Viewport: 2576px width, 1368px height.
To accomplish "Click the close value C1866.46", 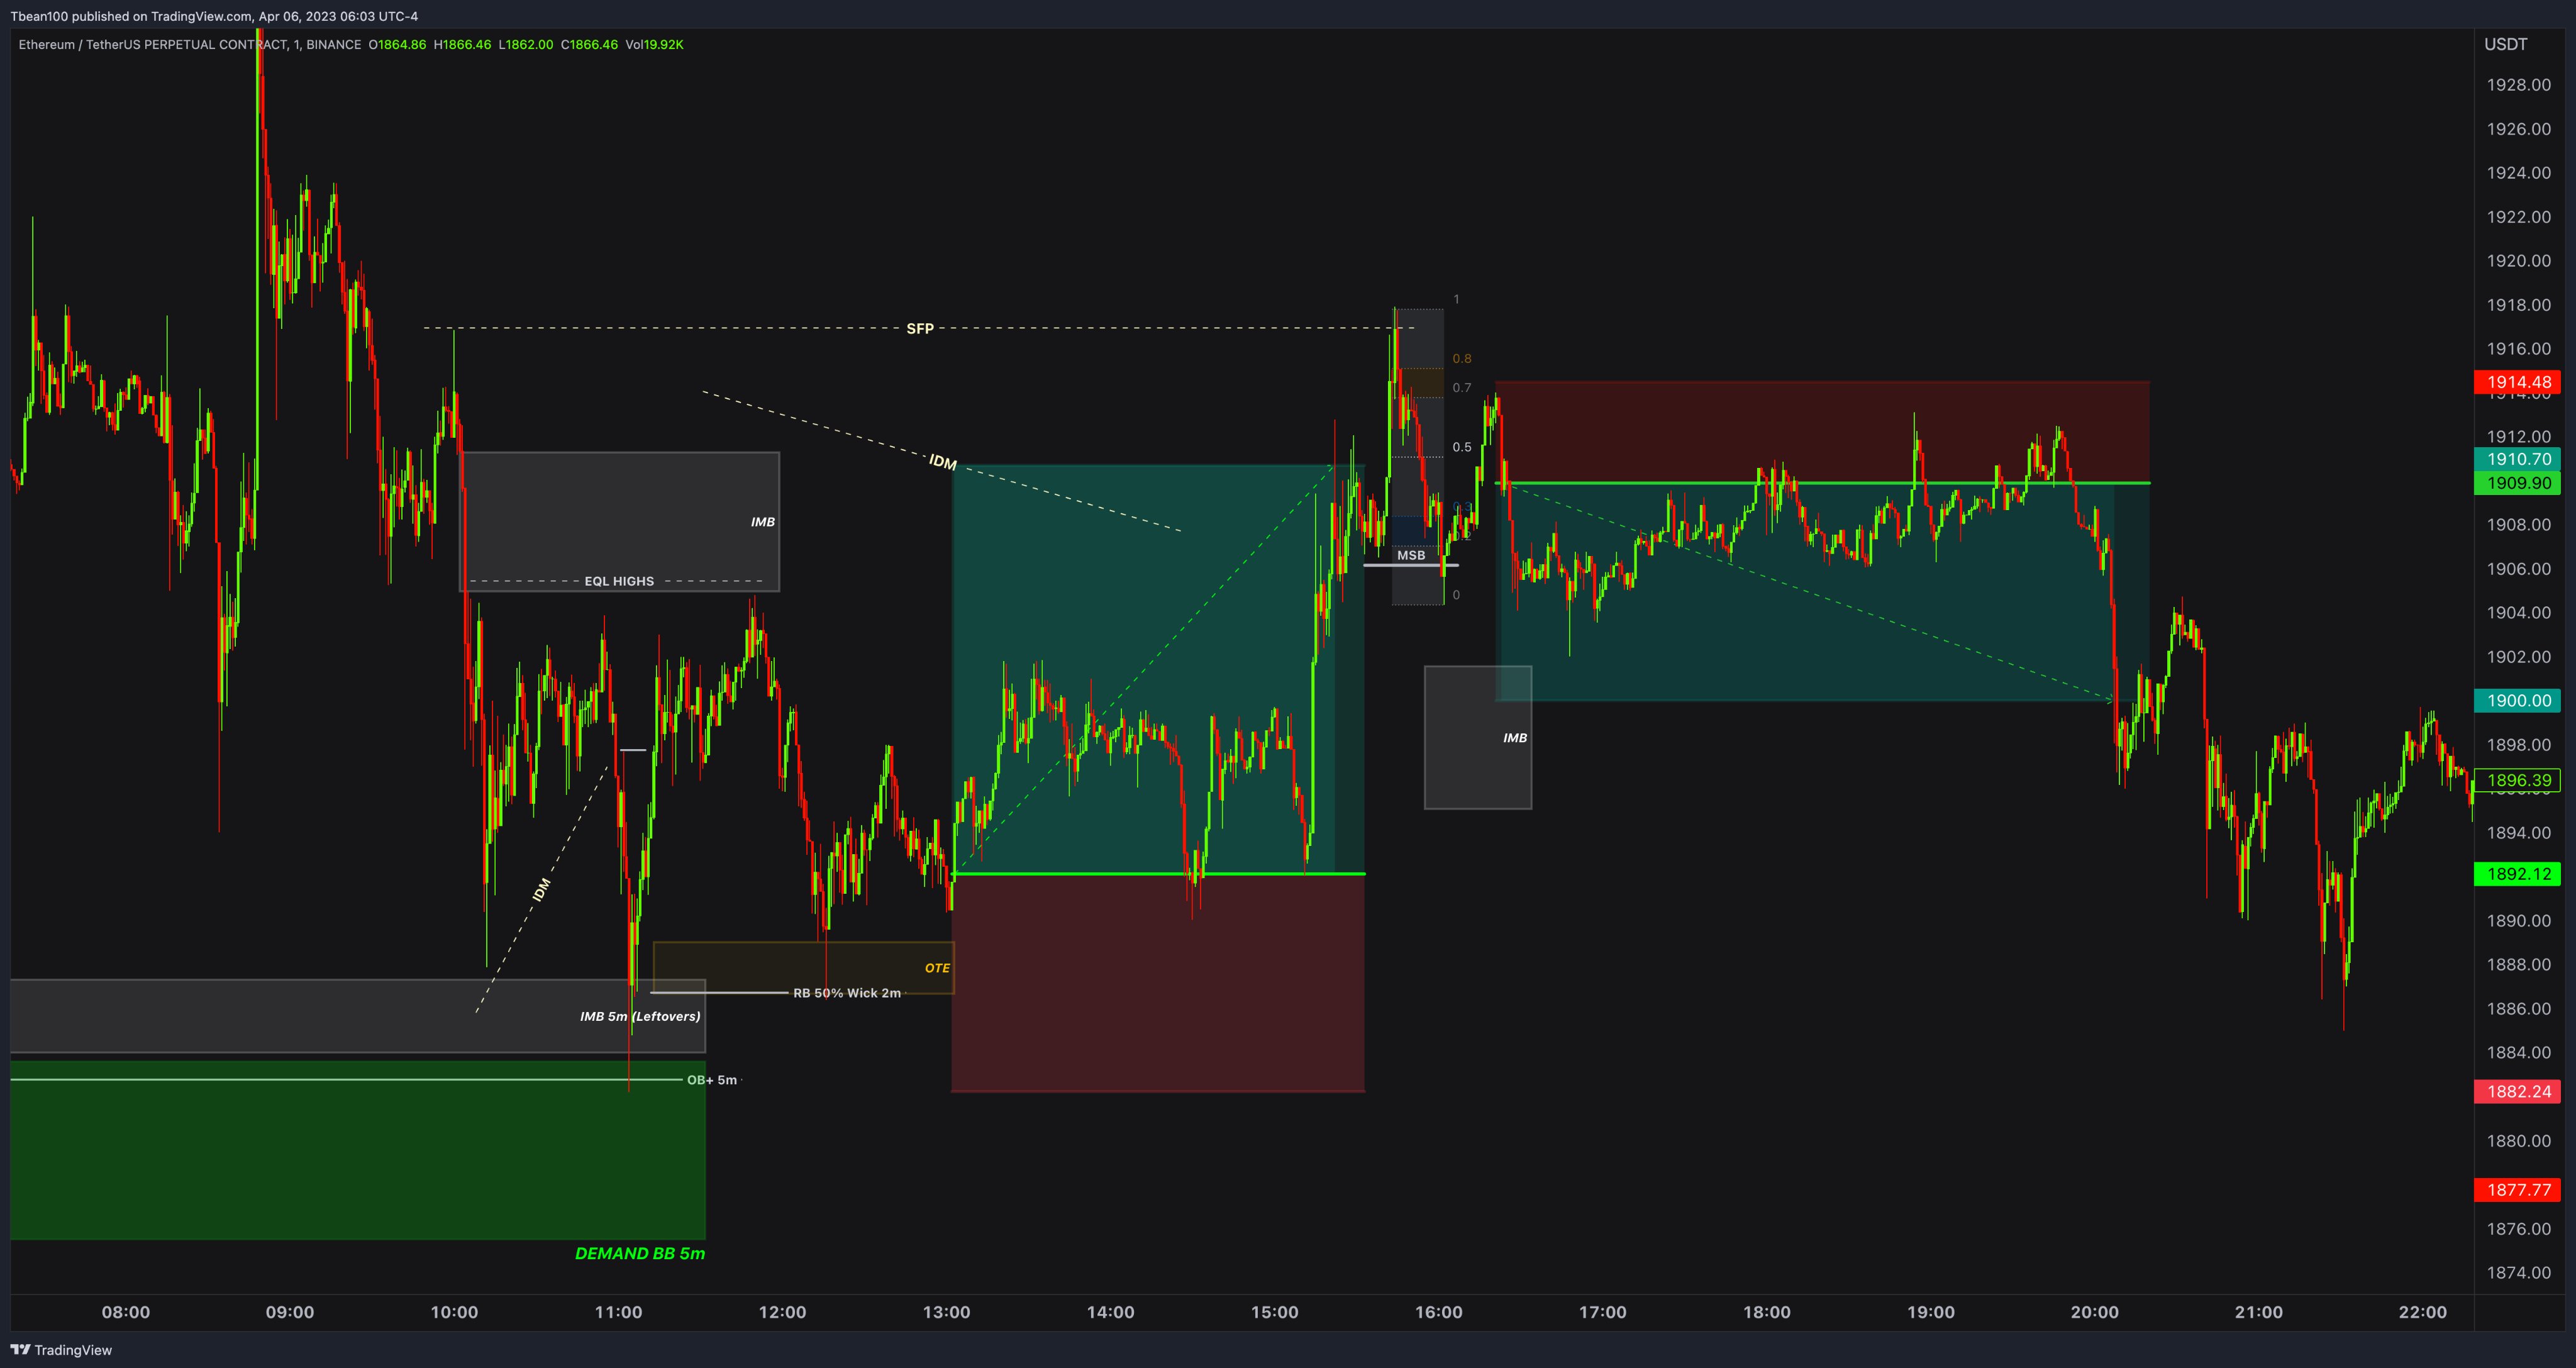I will (589, 45).
